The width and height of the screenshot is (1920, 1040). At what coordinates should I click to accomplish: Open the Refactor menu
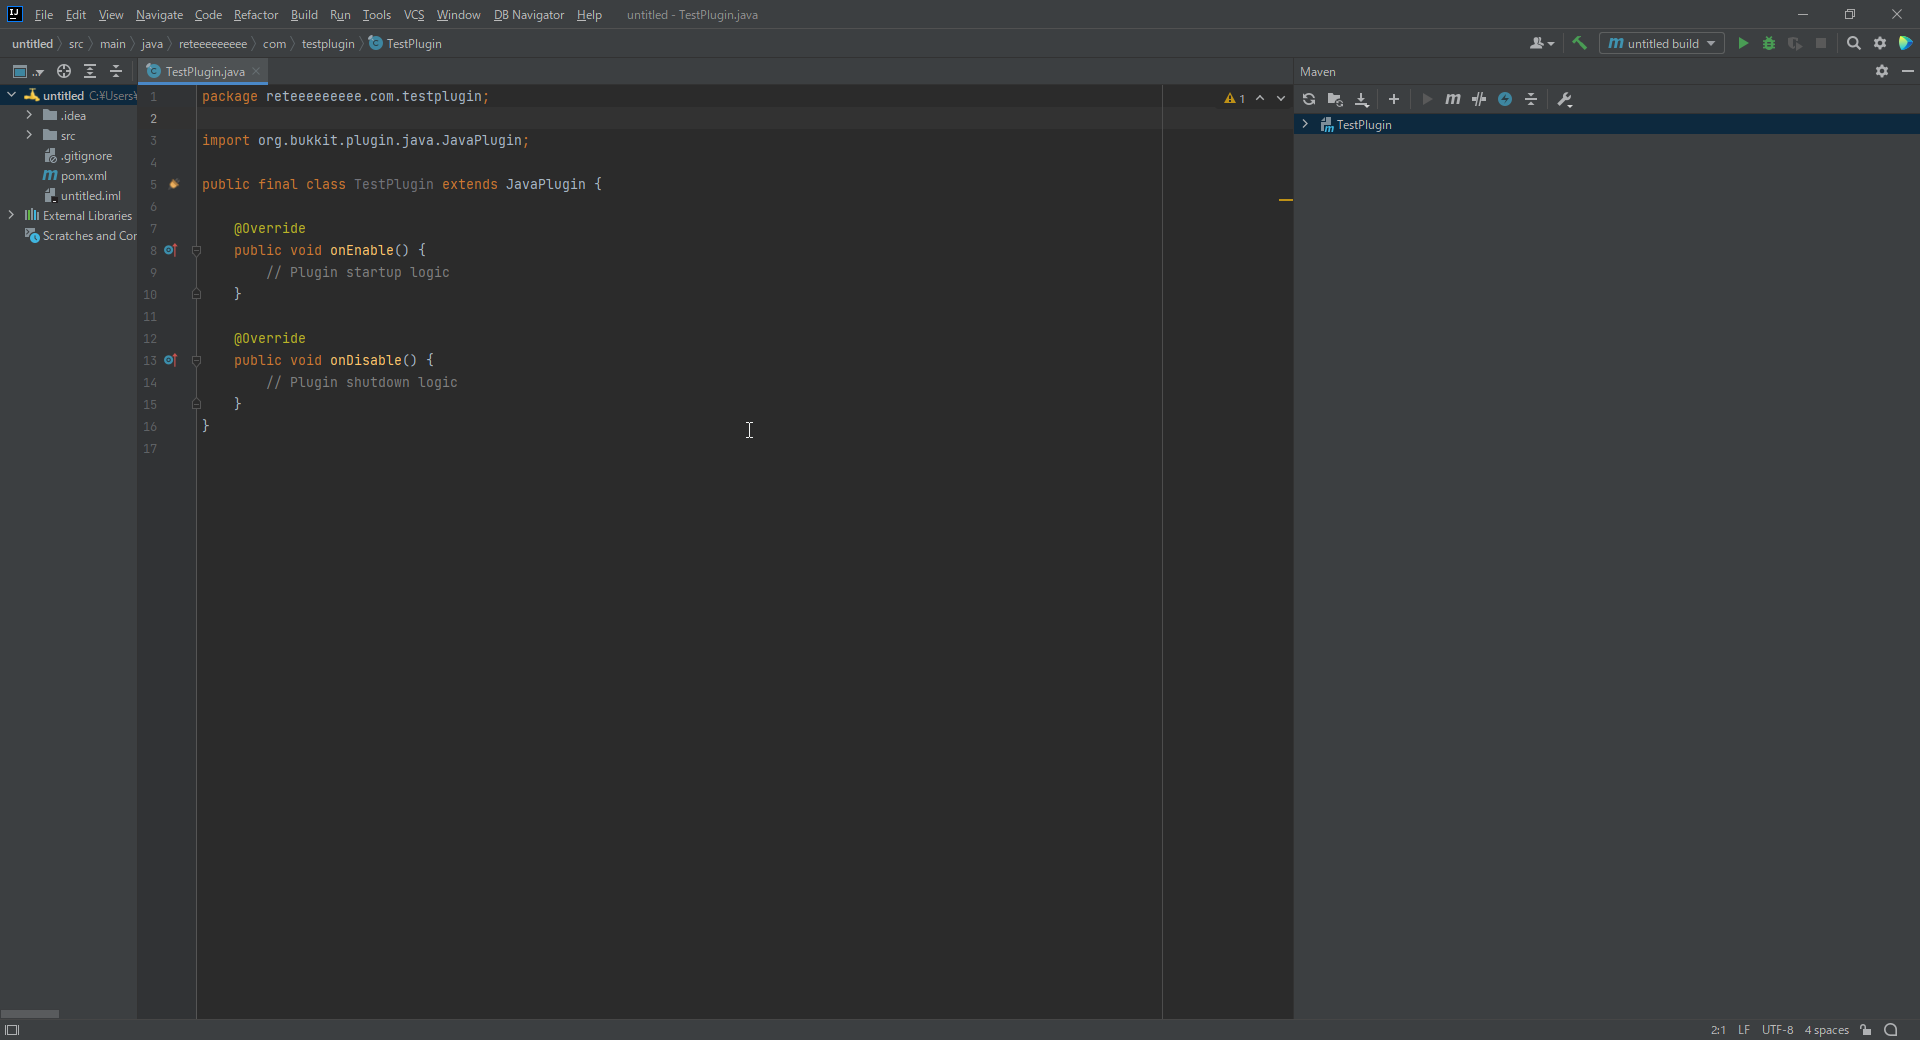point(256,15)
